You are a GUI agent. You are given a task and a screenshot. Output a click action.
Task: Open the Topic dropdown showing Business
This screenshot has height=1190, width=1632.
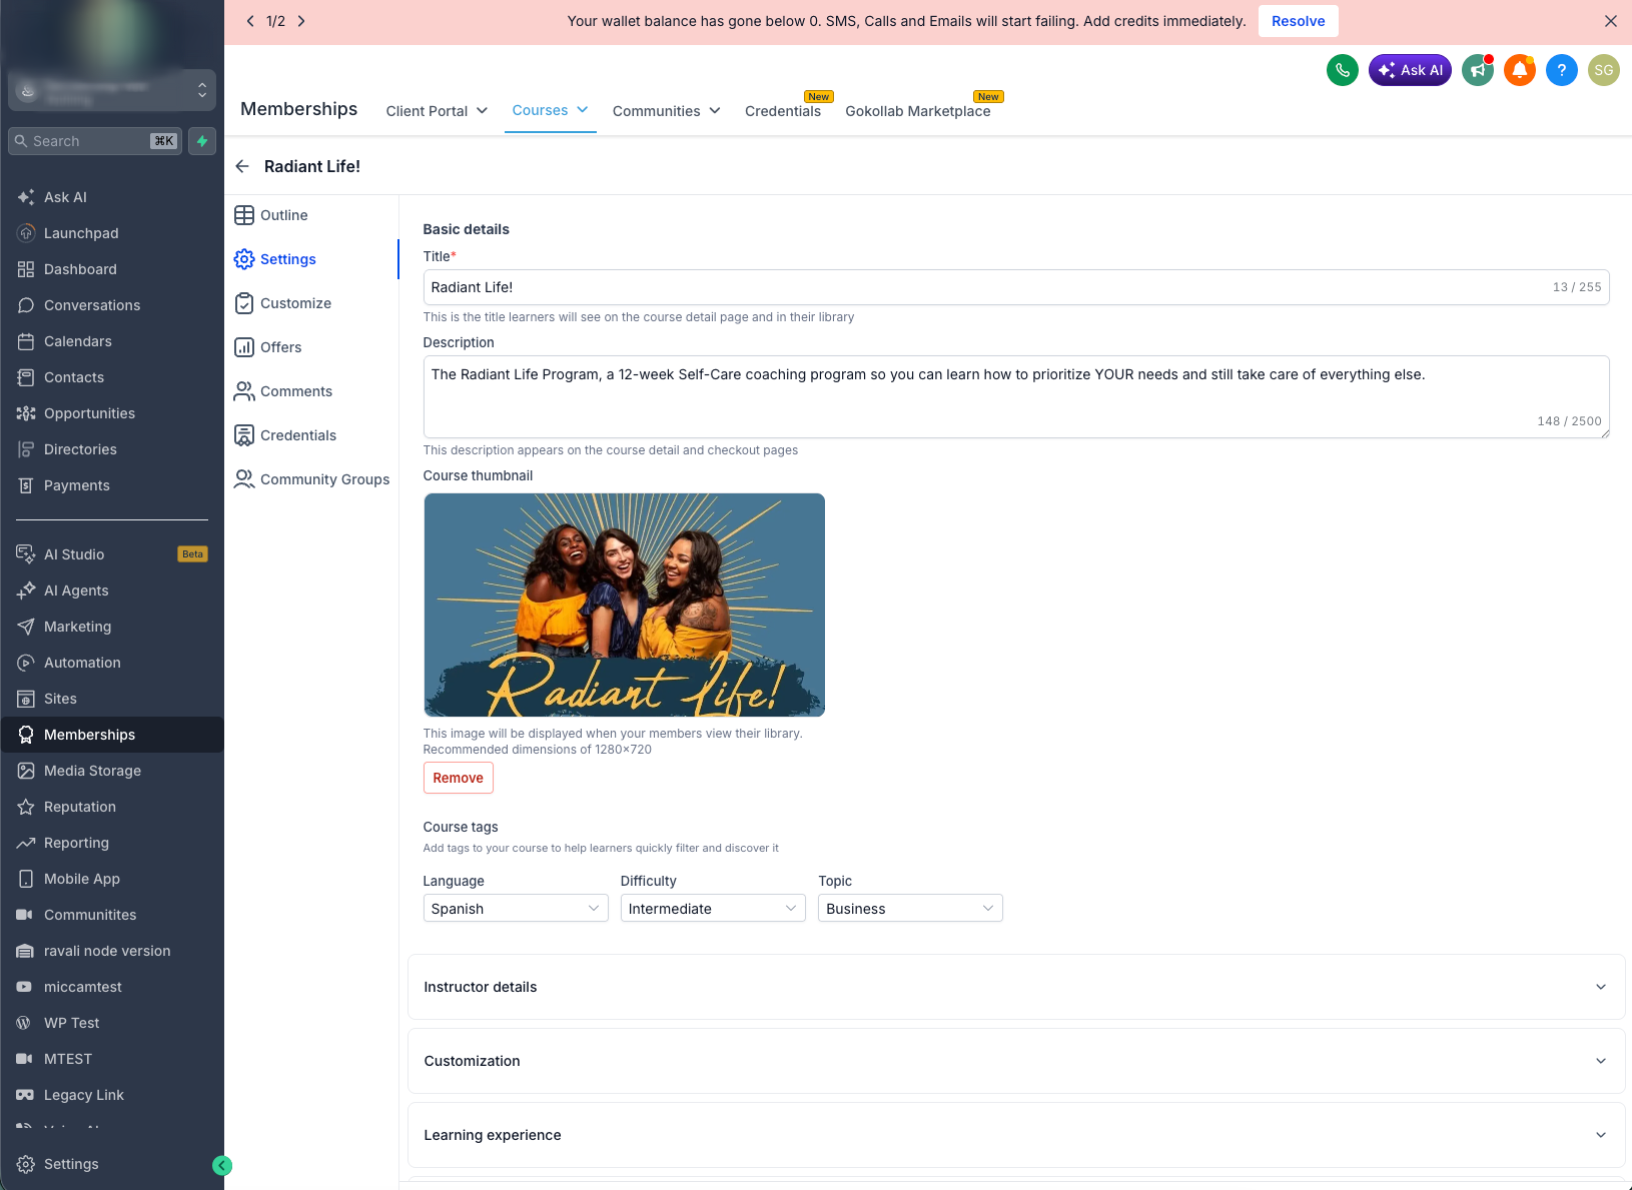pyautogui.click(x=910, y=908)
